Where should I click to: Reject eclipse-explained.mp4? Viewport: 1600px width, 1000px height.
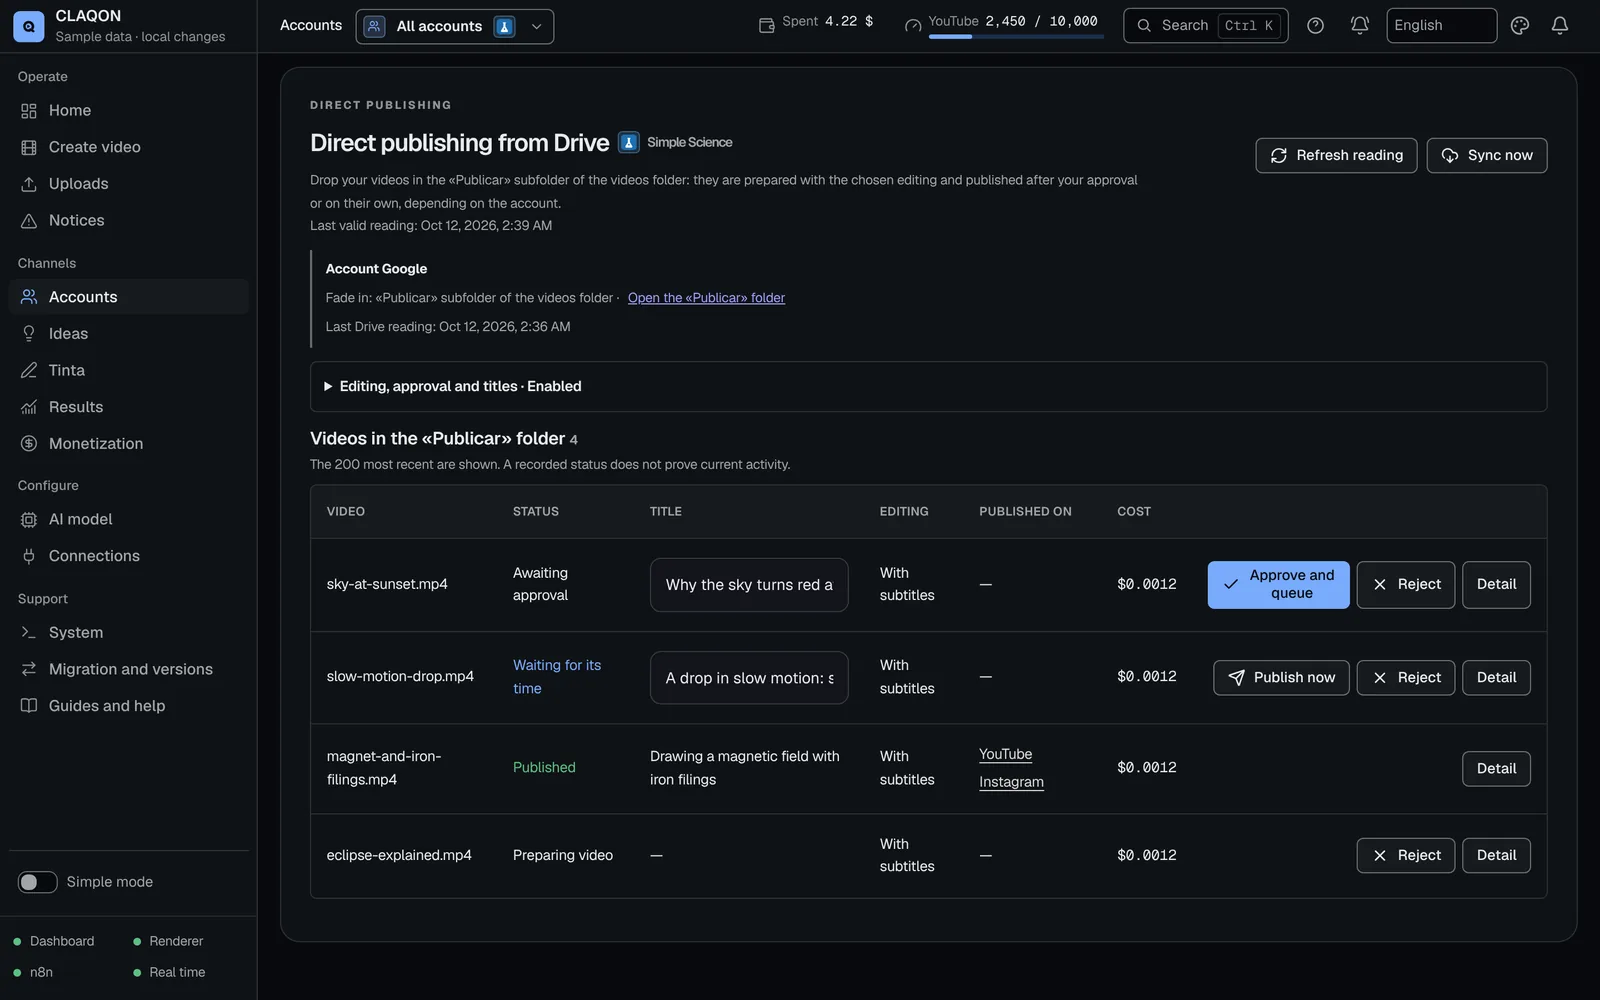click(x=1405, y=856)
